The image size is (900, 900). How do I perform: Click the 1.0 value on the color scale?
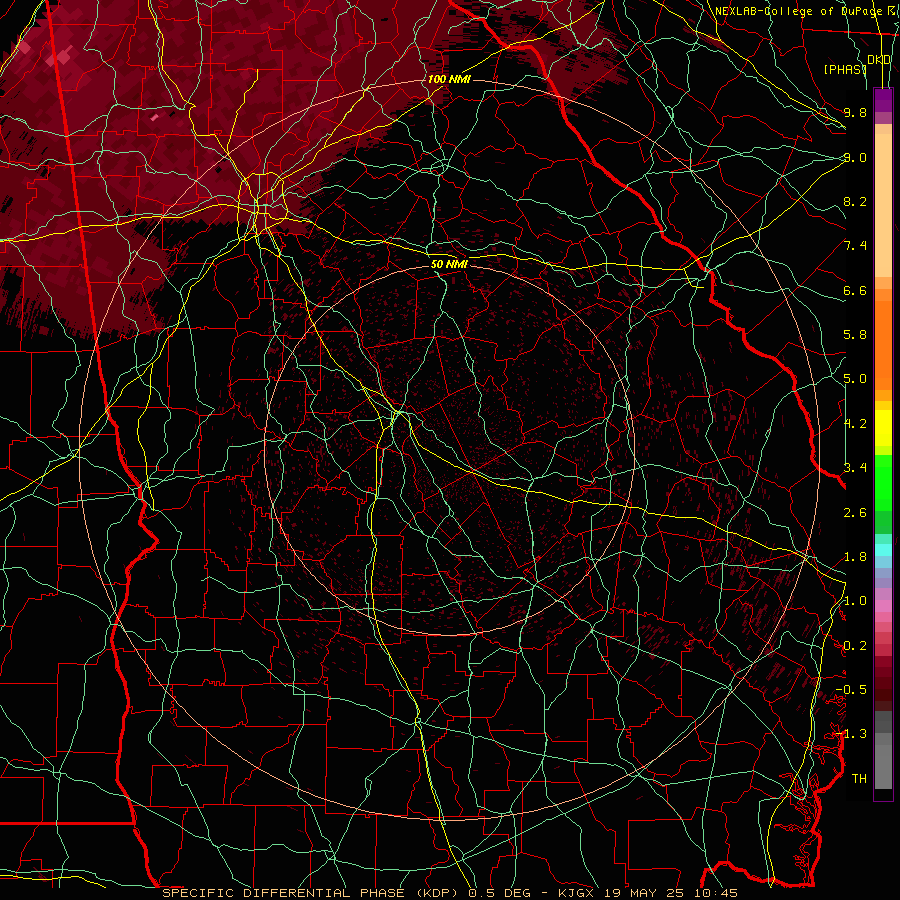855,601
